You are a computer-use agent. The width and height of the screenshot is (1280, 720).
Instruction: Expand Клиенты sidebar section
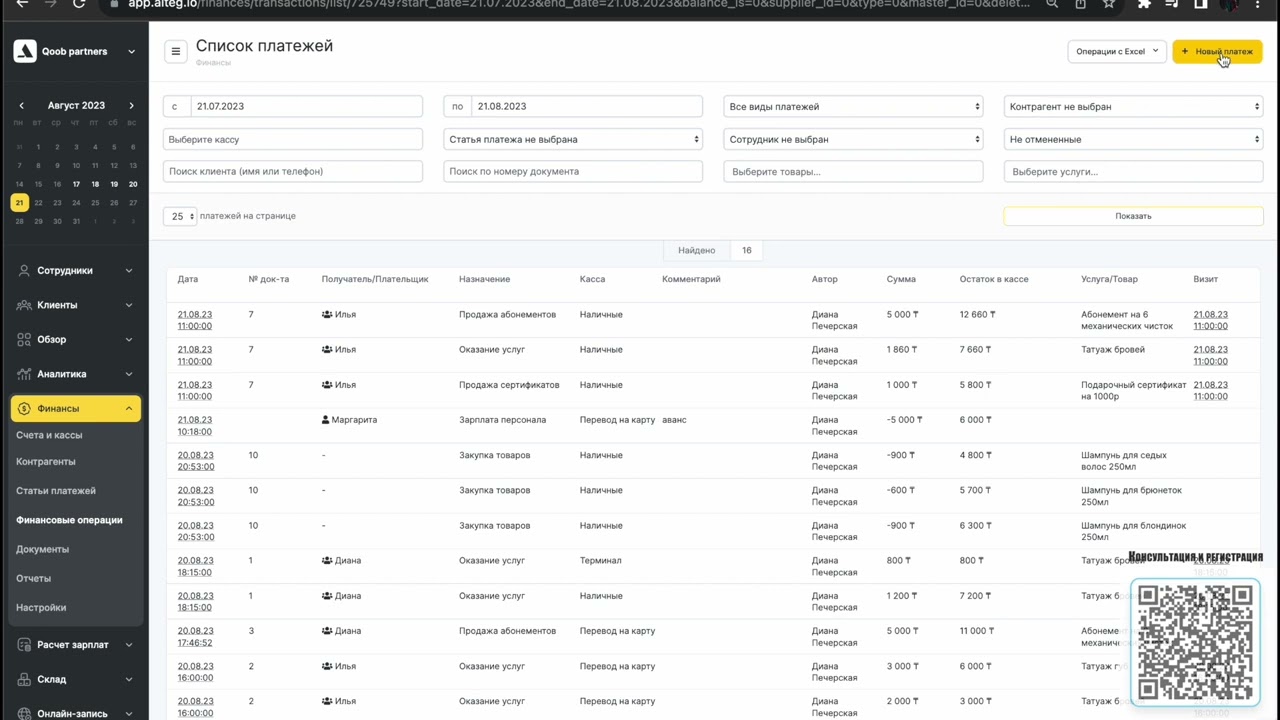tap(75, 305)
